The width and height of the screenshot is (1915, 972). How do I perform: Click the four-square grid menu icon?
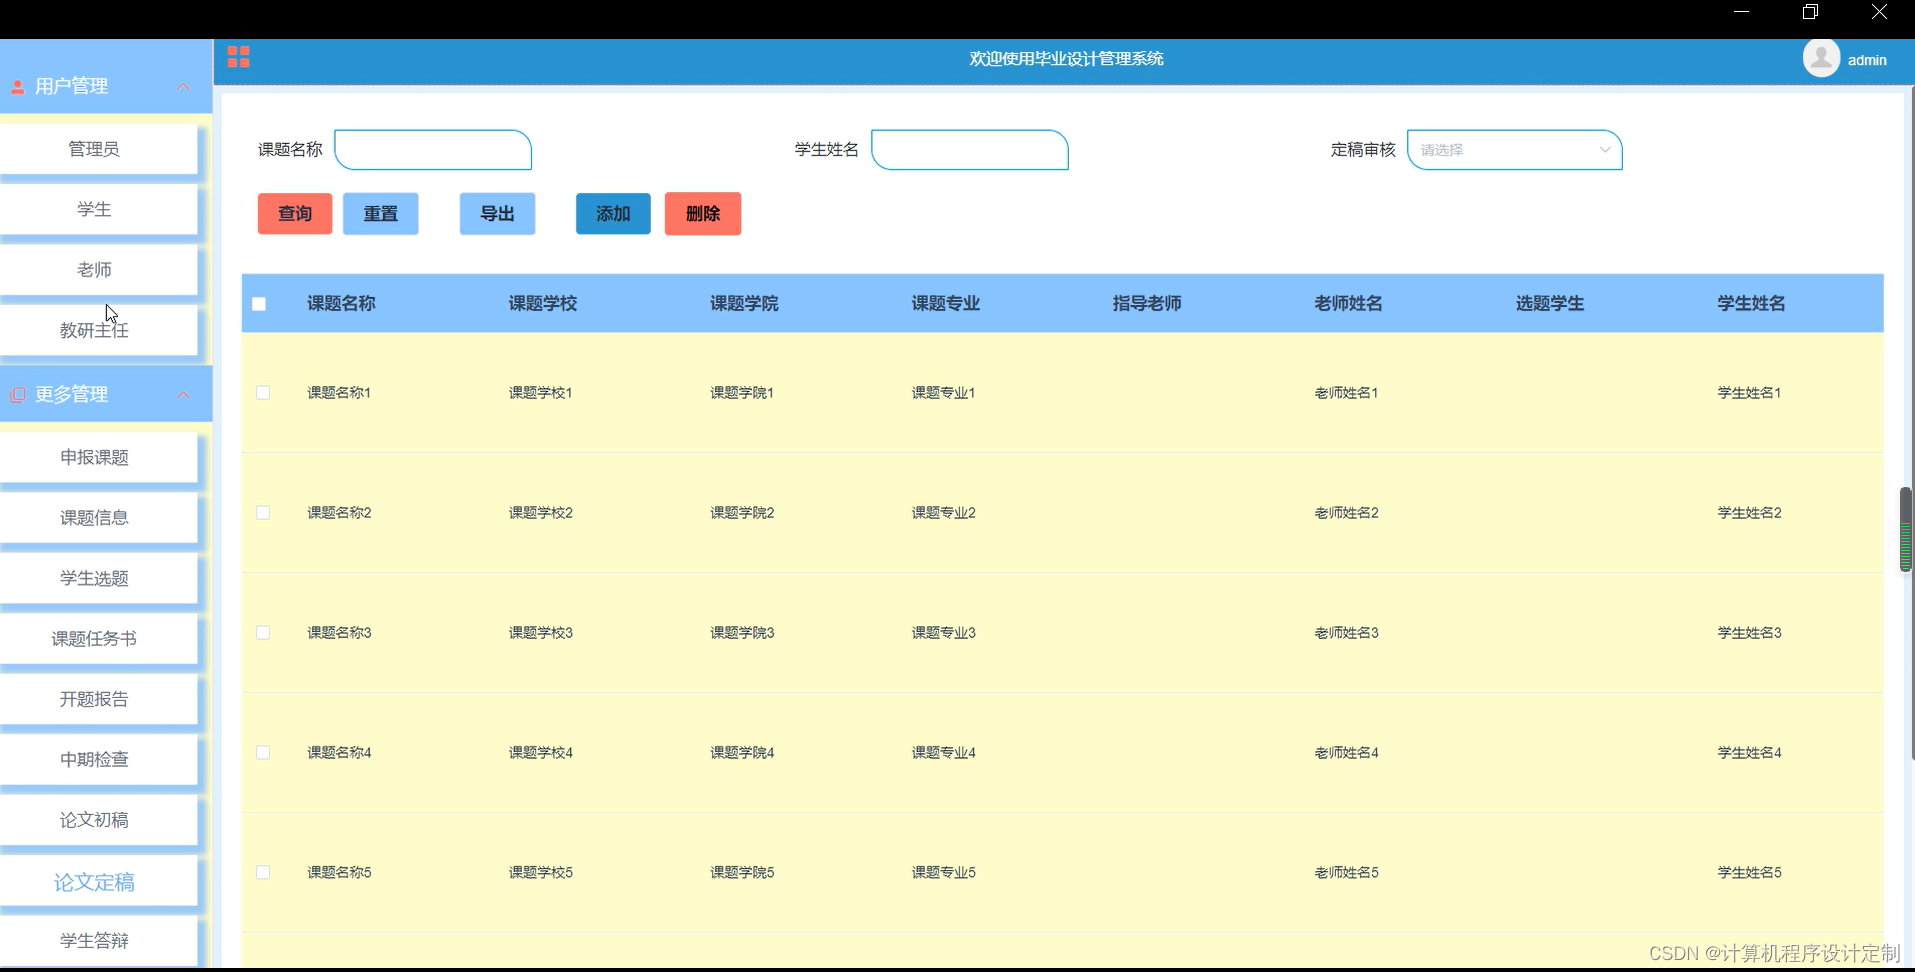click(238, 57)
